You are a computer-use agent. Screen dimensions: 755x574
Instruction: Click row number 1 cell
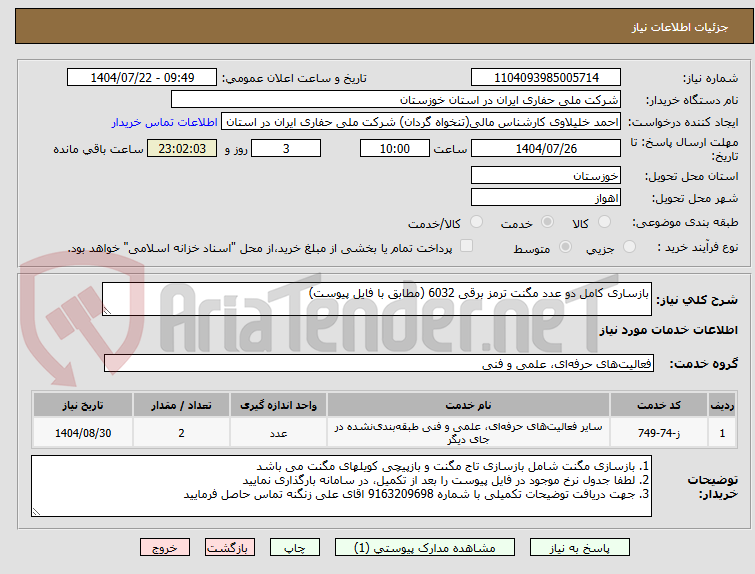tap(722, 433)
